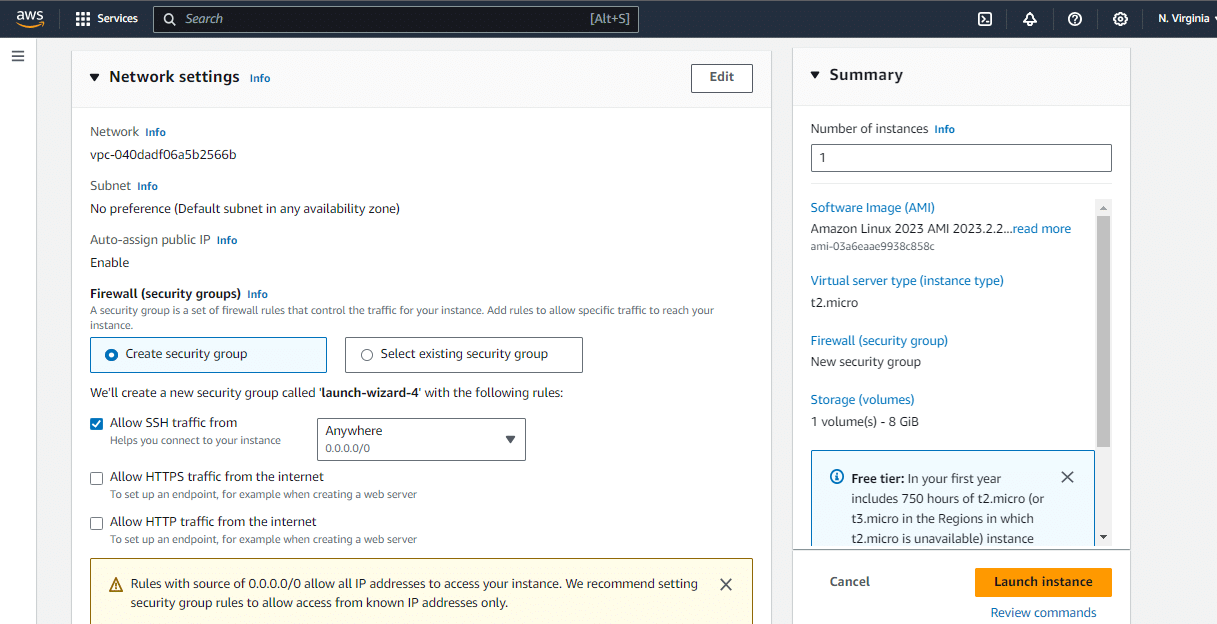The height and width of the screenshot is (624, 1217).
Task: Click the Number of instances field
Action: pyautogui.click(x=960, y=157)
